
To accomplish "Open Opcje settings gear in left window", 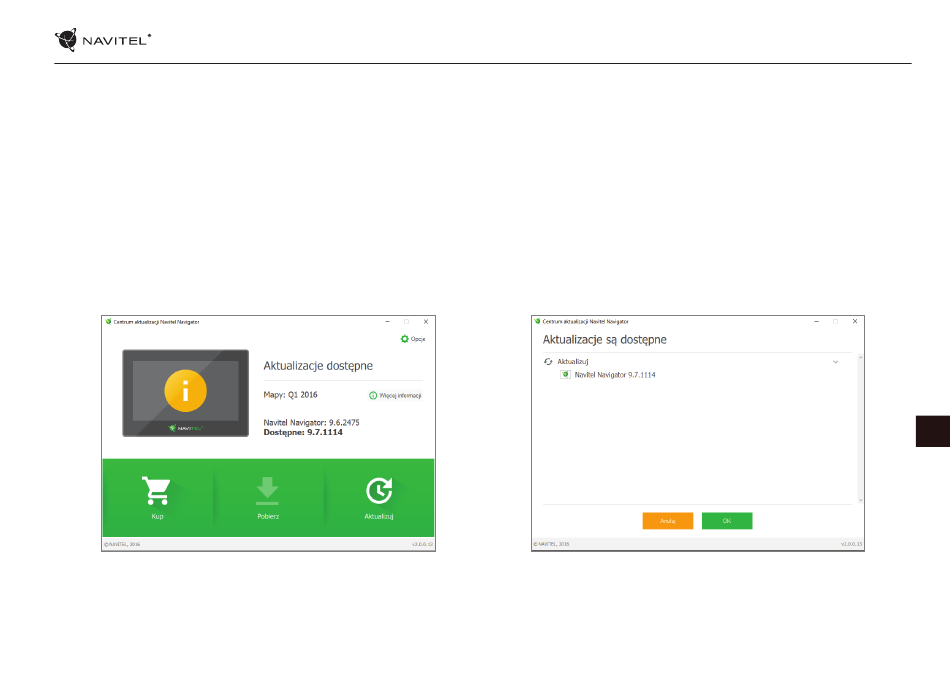I will pyautogui.click(x=413, y=339).
